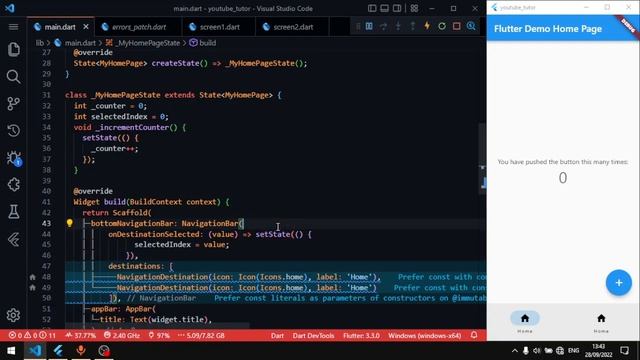Tap the highlighted Home navigation destination

(x=525, y=322)
